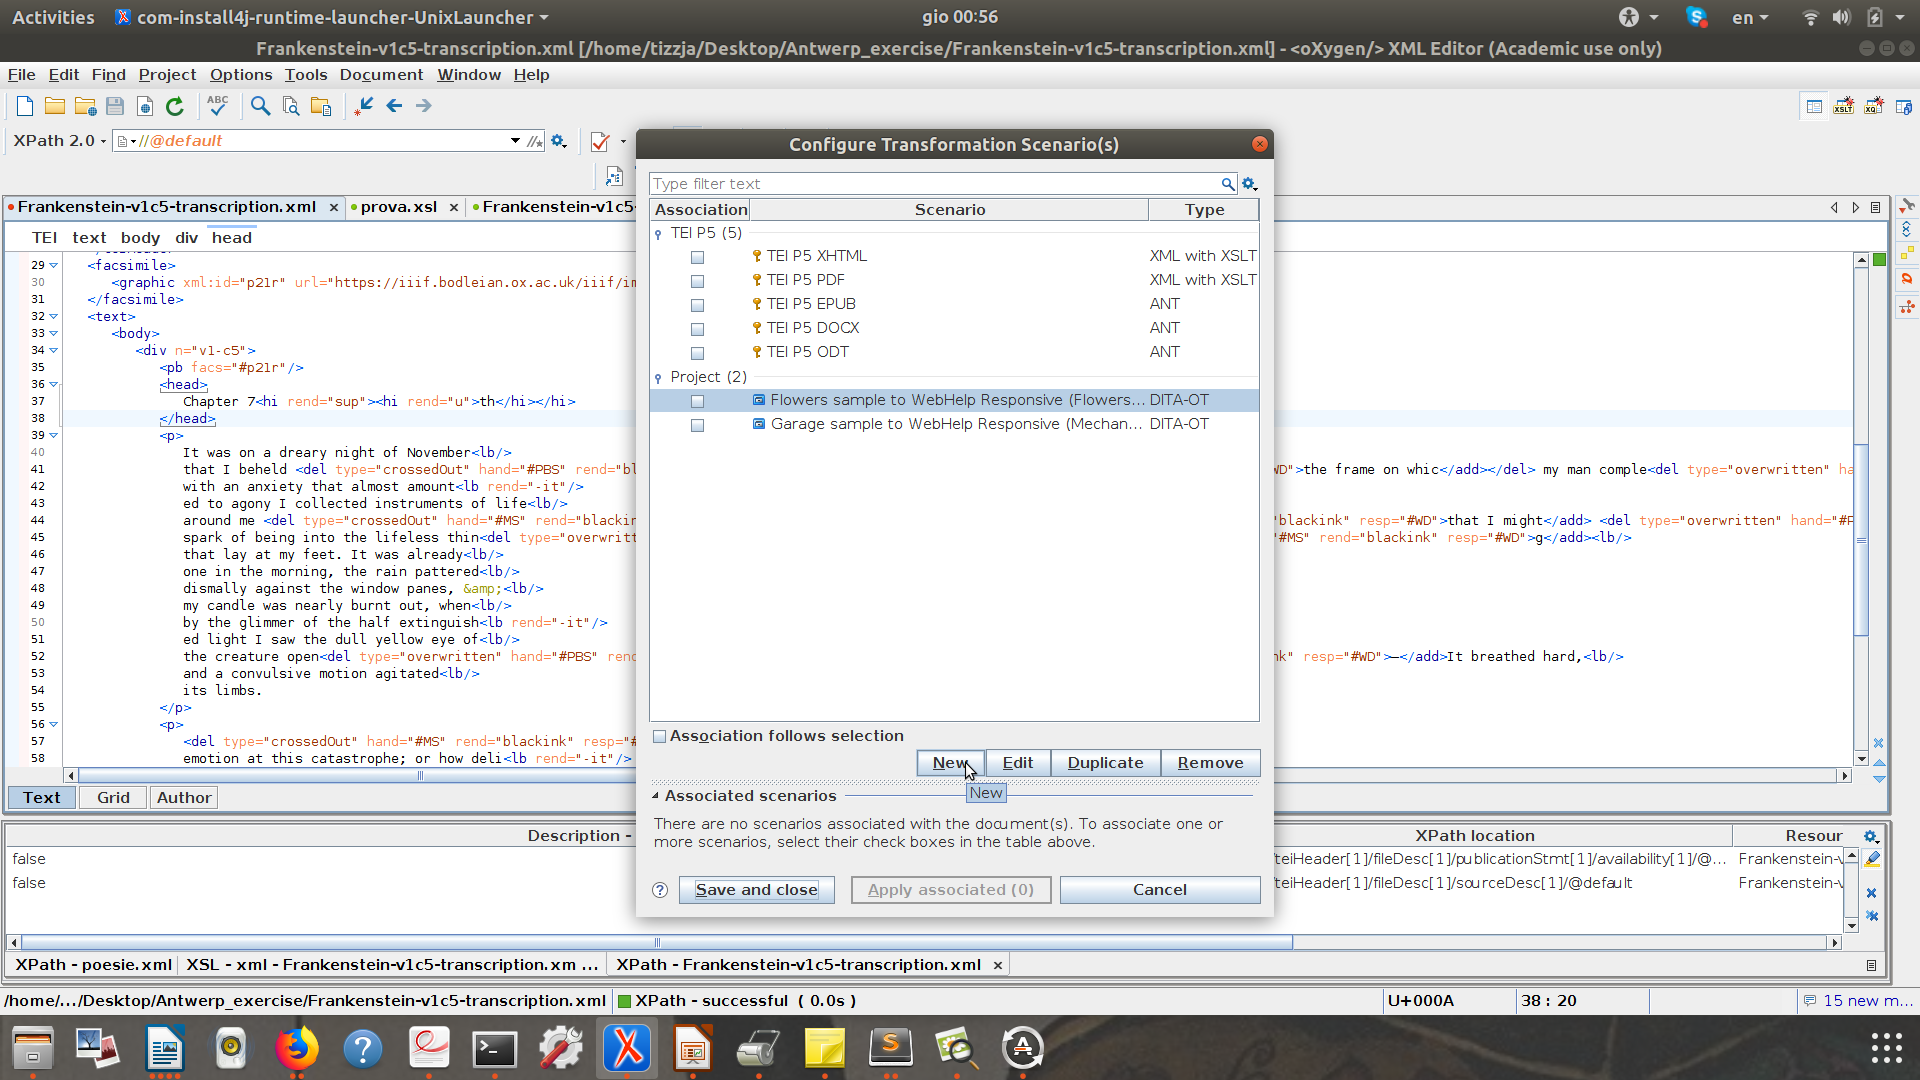Select the Editor perspective icon
Viewport: 1920px width, 1080px height.
1814,106
